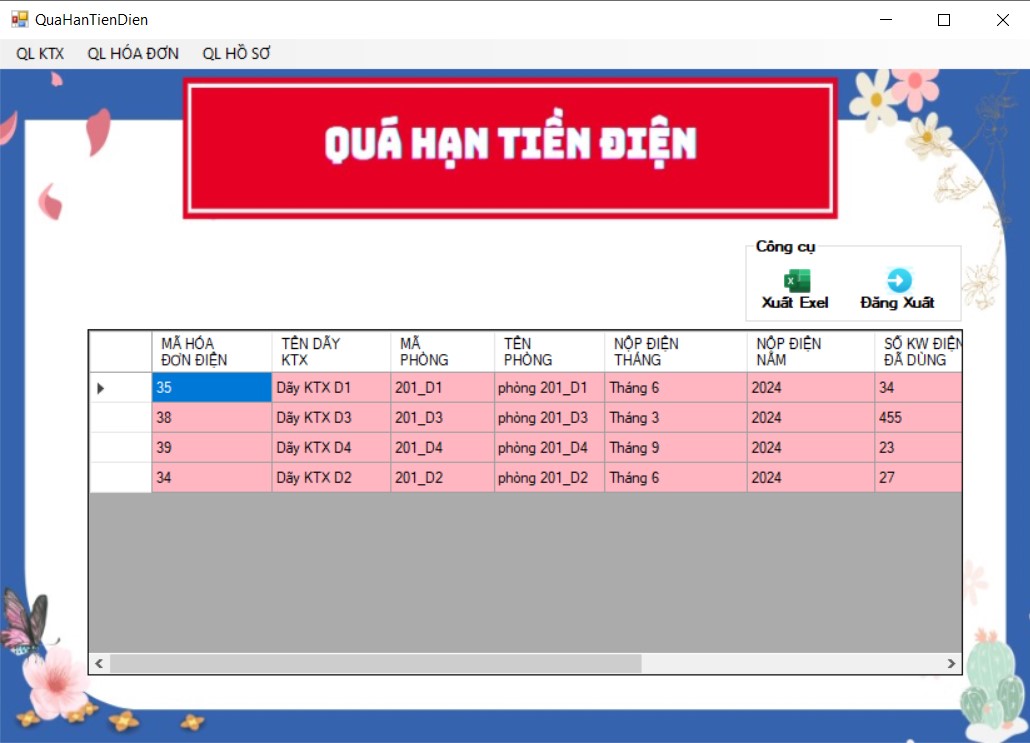Click the NỘP ĐIỆN THÁNG column header
Image resolution: width=1030 pixels, height=743 pixels.
675,351
